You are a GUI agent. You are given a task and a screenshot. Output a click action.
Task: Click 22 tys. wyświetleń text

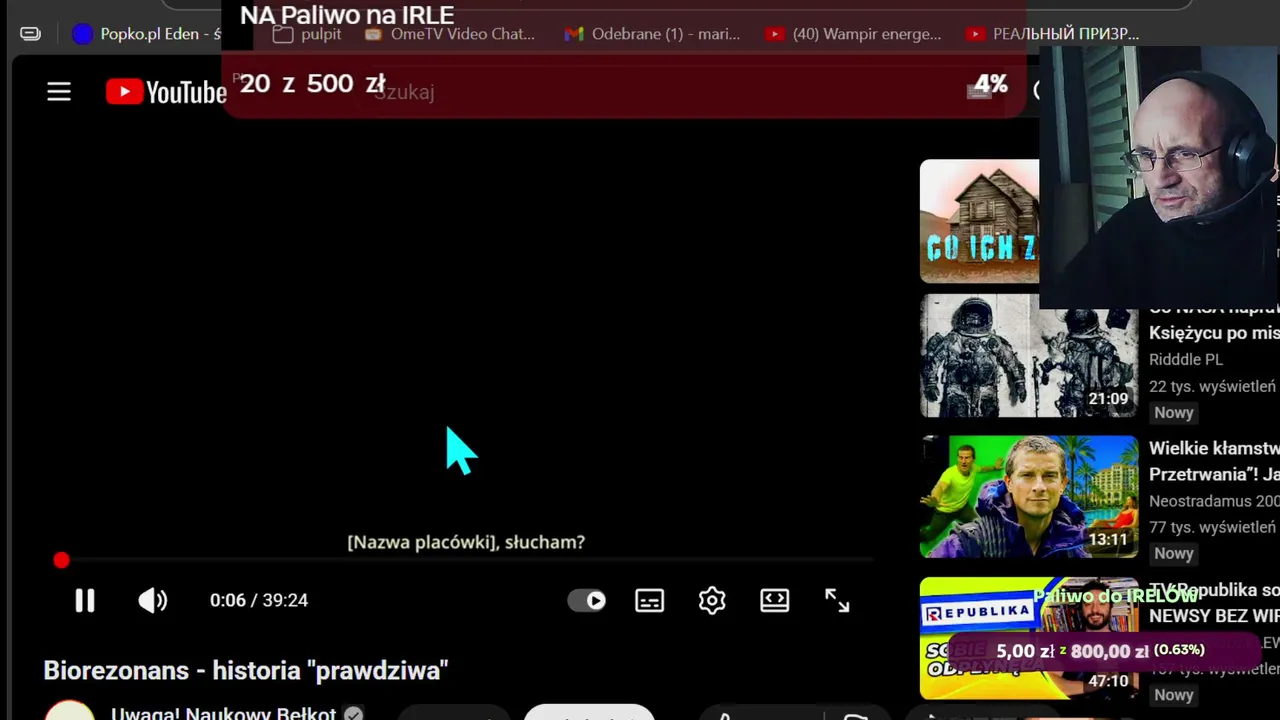[1212, 386]
